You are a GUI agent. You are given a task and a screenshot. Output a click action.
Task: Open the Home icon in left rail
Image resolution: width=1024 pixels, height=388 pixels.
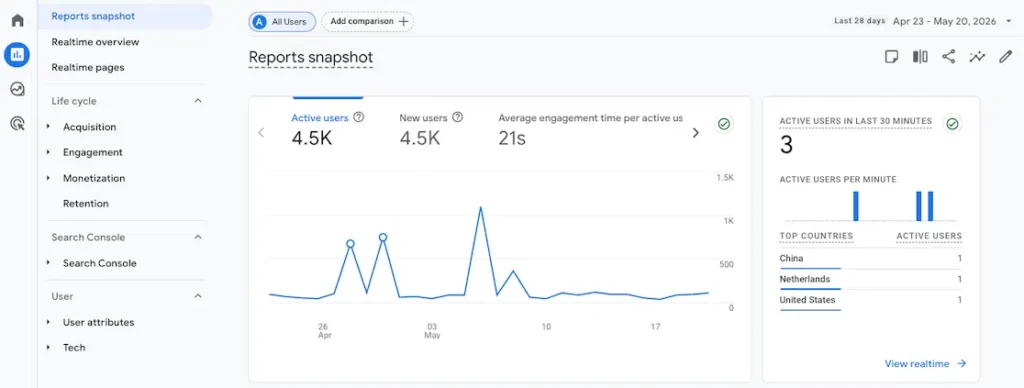pyautogui.click(x=18, y=20)
